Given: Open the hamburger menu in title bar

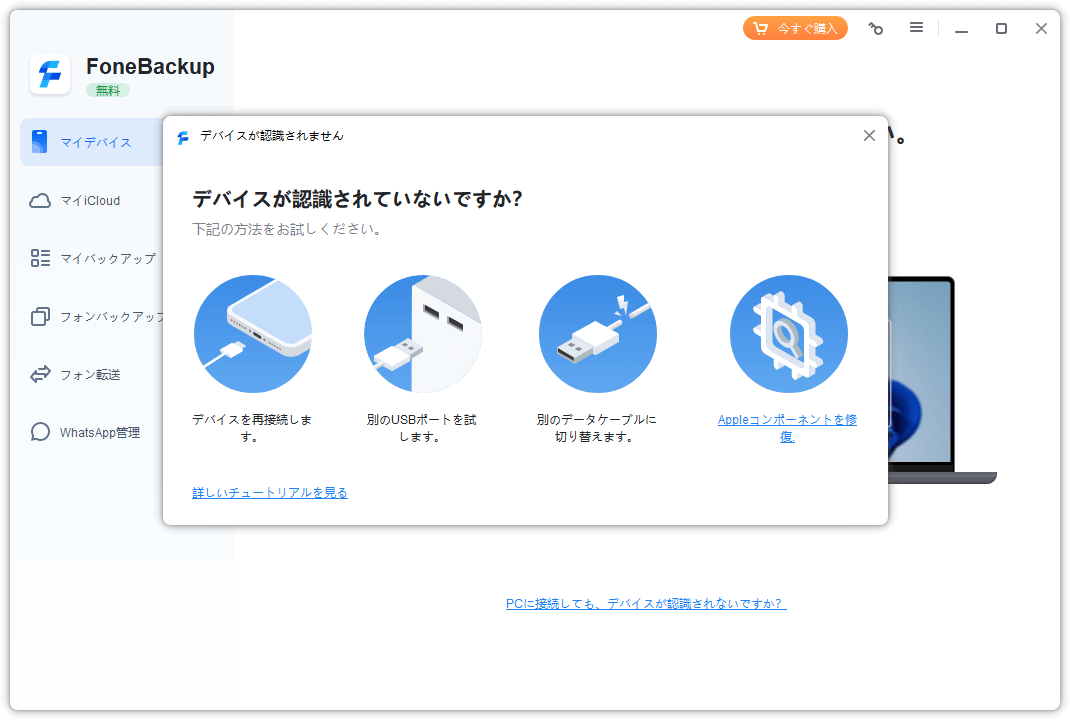Looking at the screenshot, I should pos(916,27).
